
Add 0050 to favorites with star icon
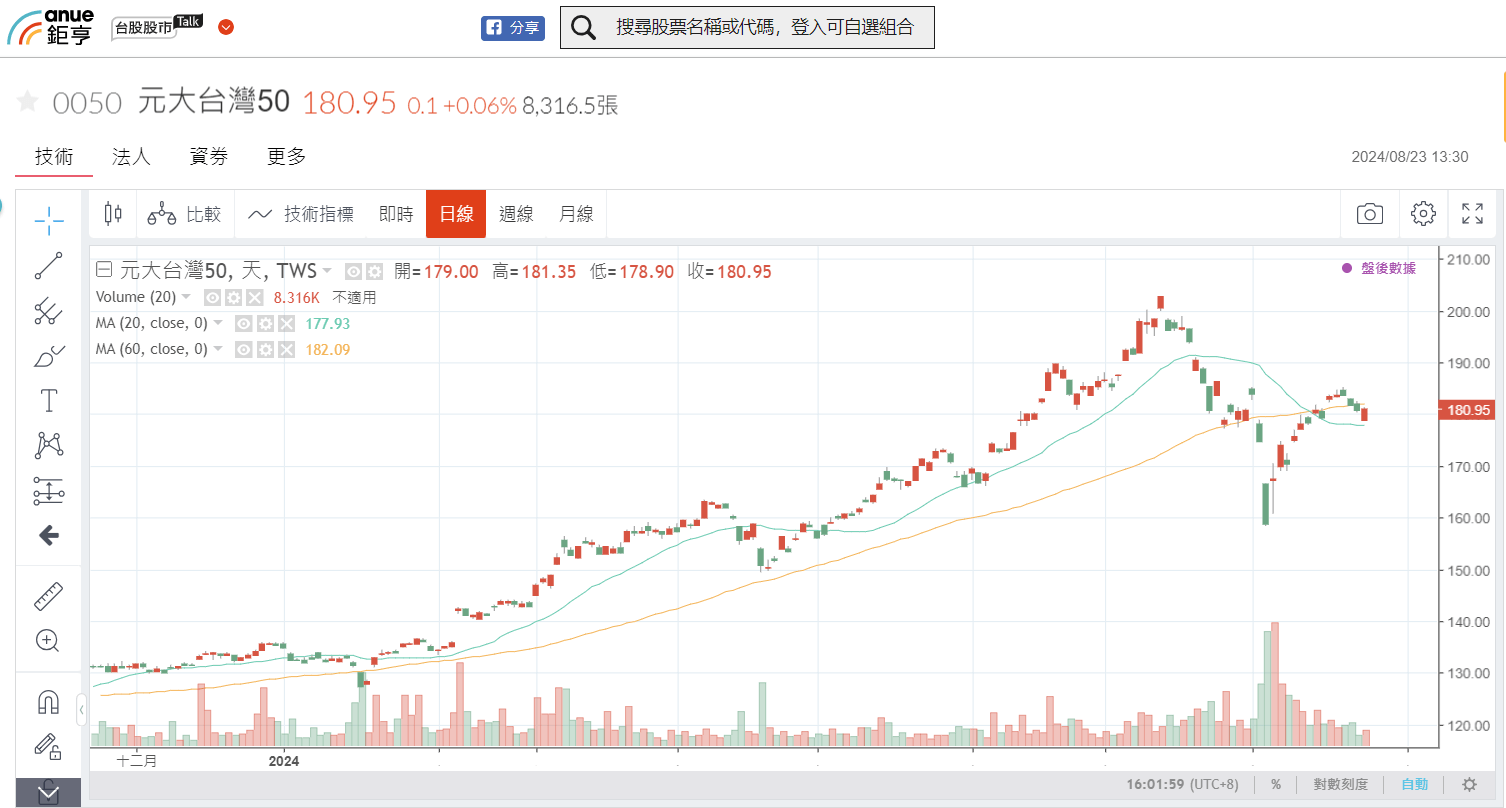[x=28, y=101]
